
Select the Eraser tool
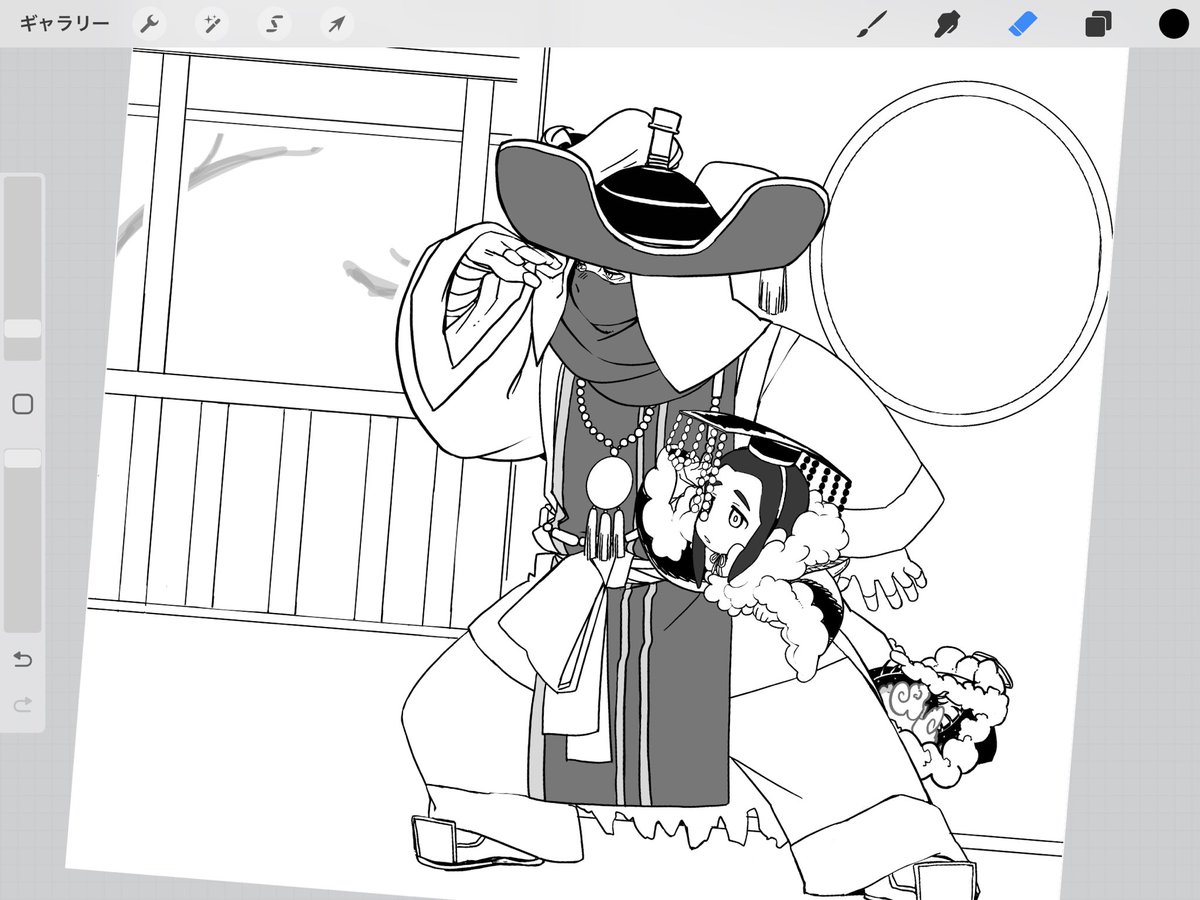coord(1024,24)
